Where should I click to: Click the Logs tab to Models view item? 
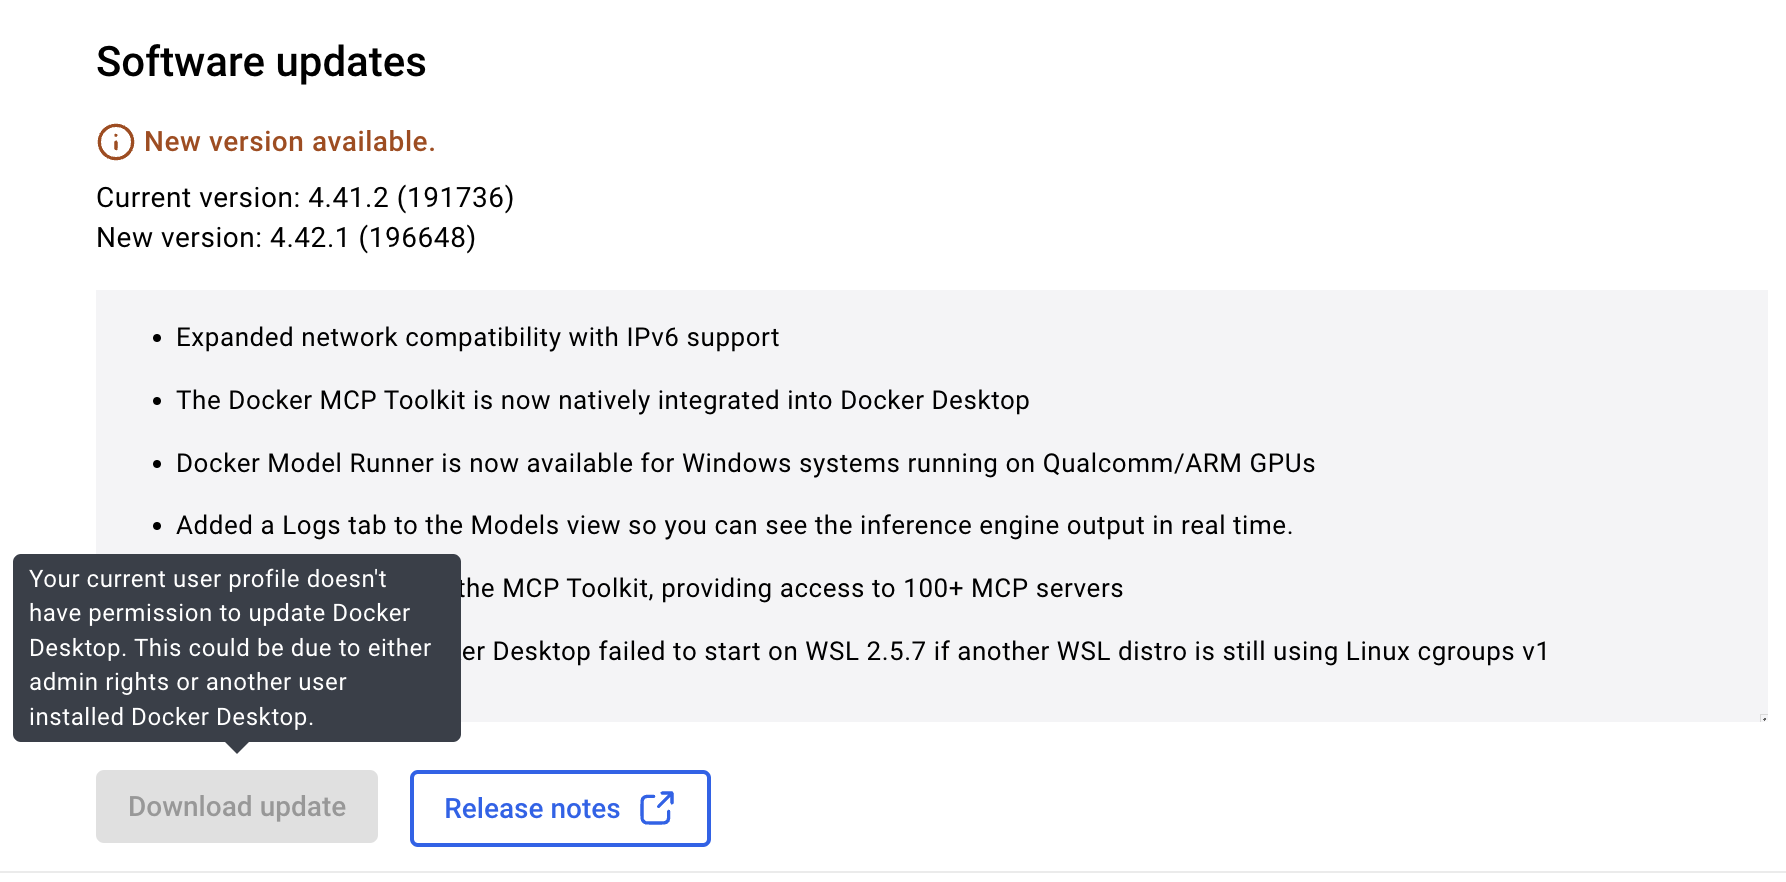(x=734, y=526)
